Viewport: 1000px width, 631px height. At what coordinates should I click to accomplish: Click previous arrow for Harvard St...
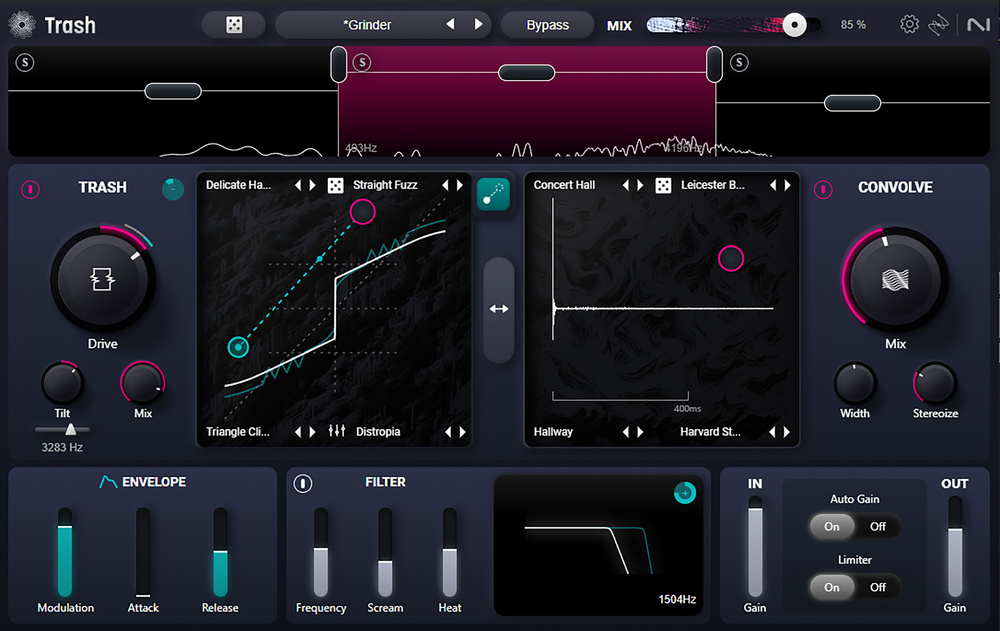(x=772, y=432)
